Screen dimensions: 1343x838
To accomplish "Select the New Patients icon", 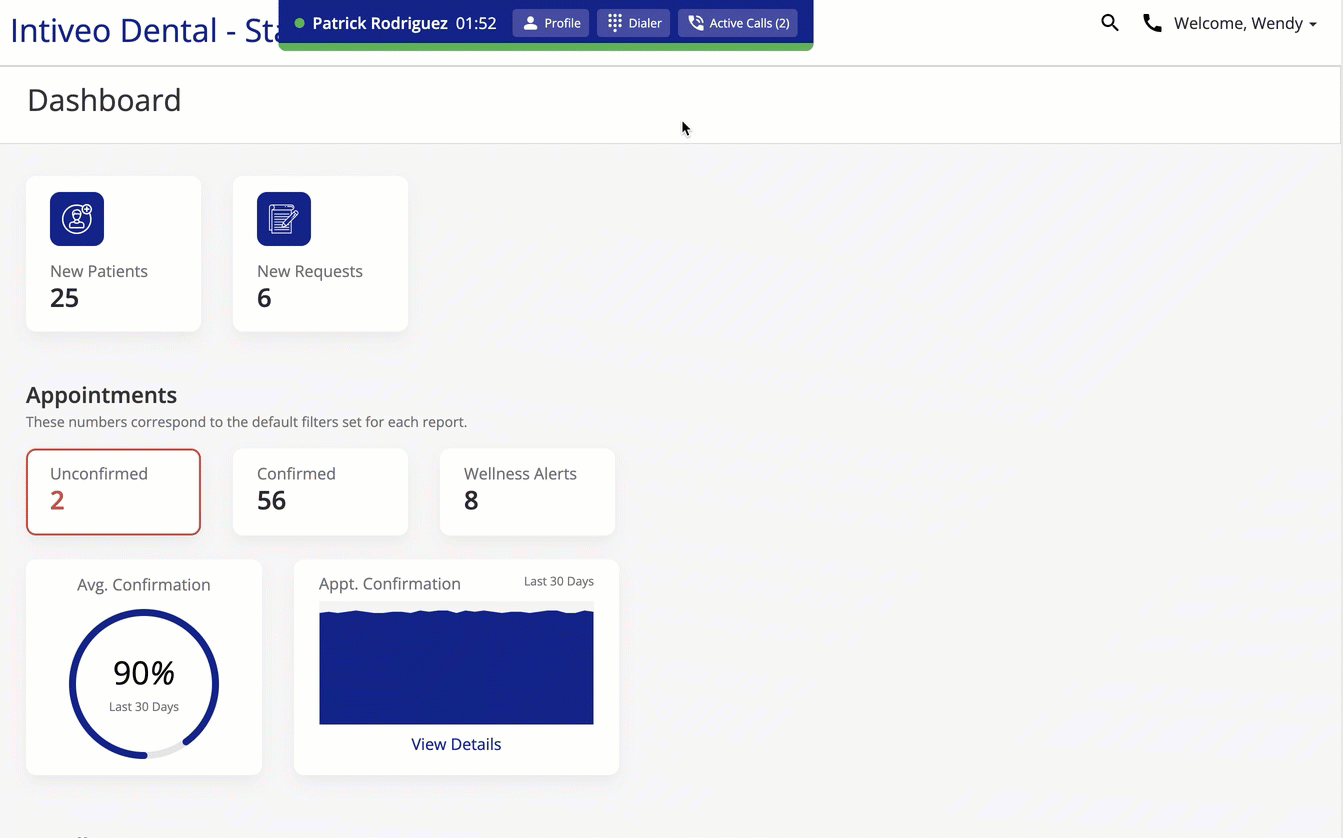I will pyautogui.click(x=77, y=219).
